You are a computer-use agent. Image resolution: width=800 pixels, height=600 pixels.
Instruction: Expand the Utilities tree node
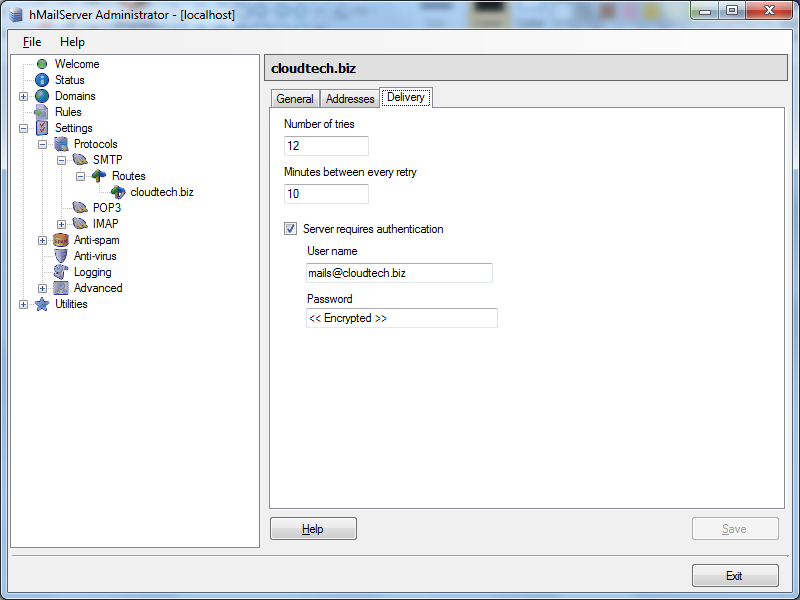(x=23, y=304)
